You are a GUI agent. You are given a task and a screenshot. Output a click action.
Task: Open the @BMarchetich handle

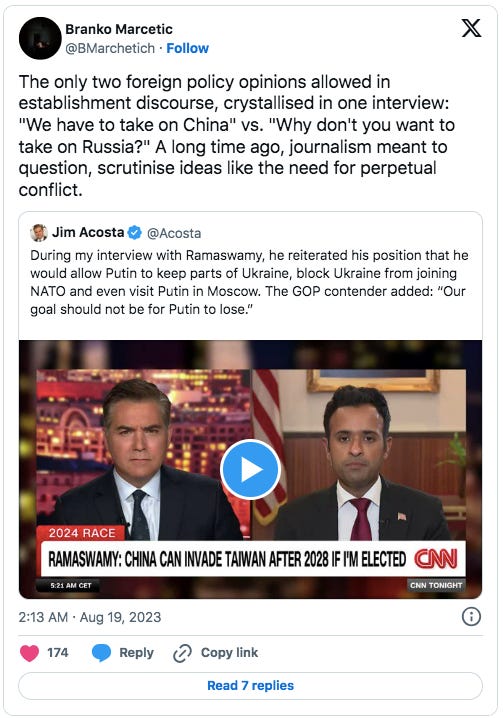point(110,48)
